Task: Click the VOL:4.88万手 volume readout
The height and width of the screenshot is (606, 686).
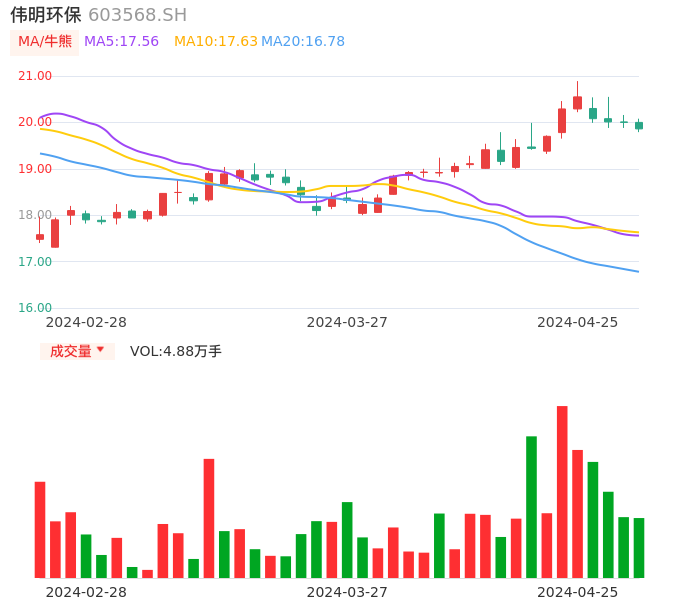Action: click(176, 351)
